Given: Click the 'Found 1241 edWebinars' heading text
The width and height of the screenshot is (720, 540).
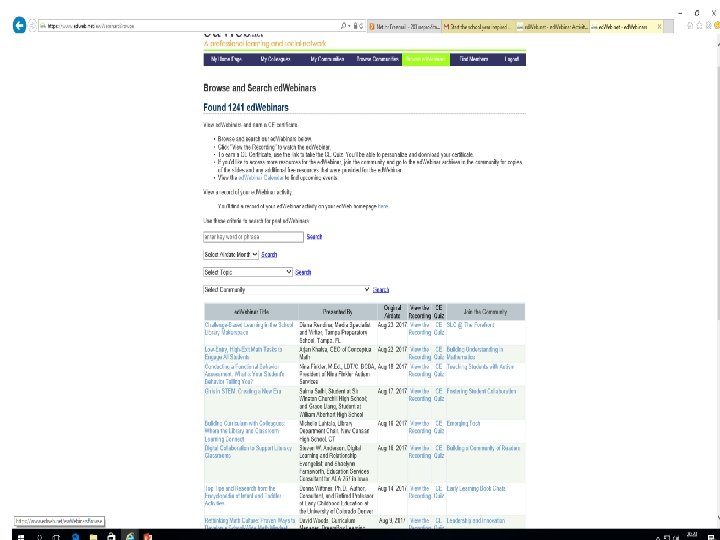Looking at the screenshot, I should 246,107.
